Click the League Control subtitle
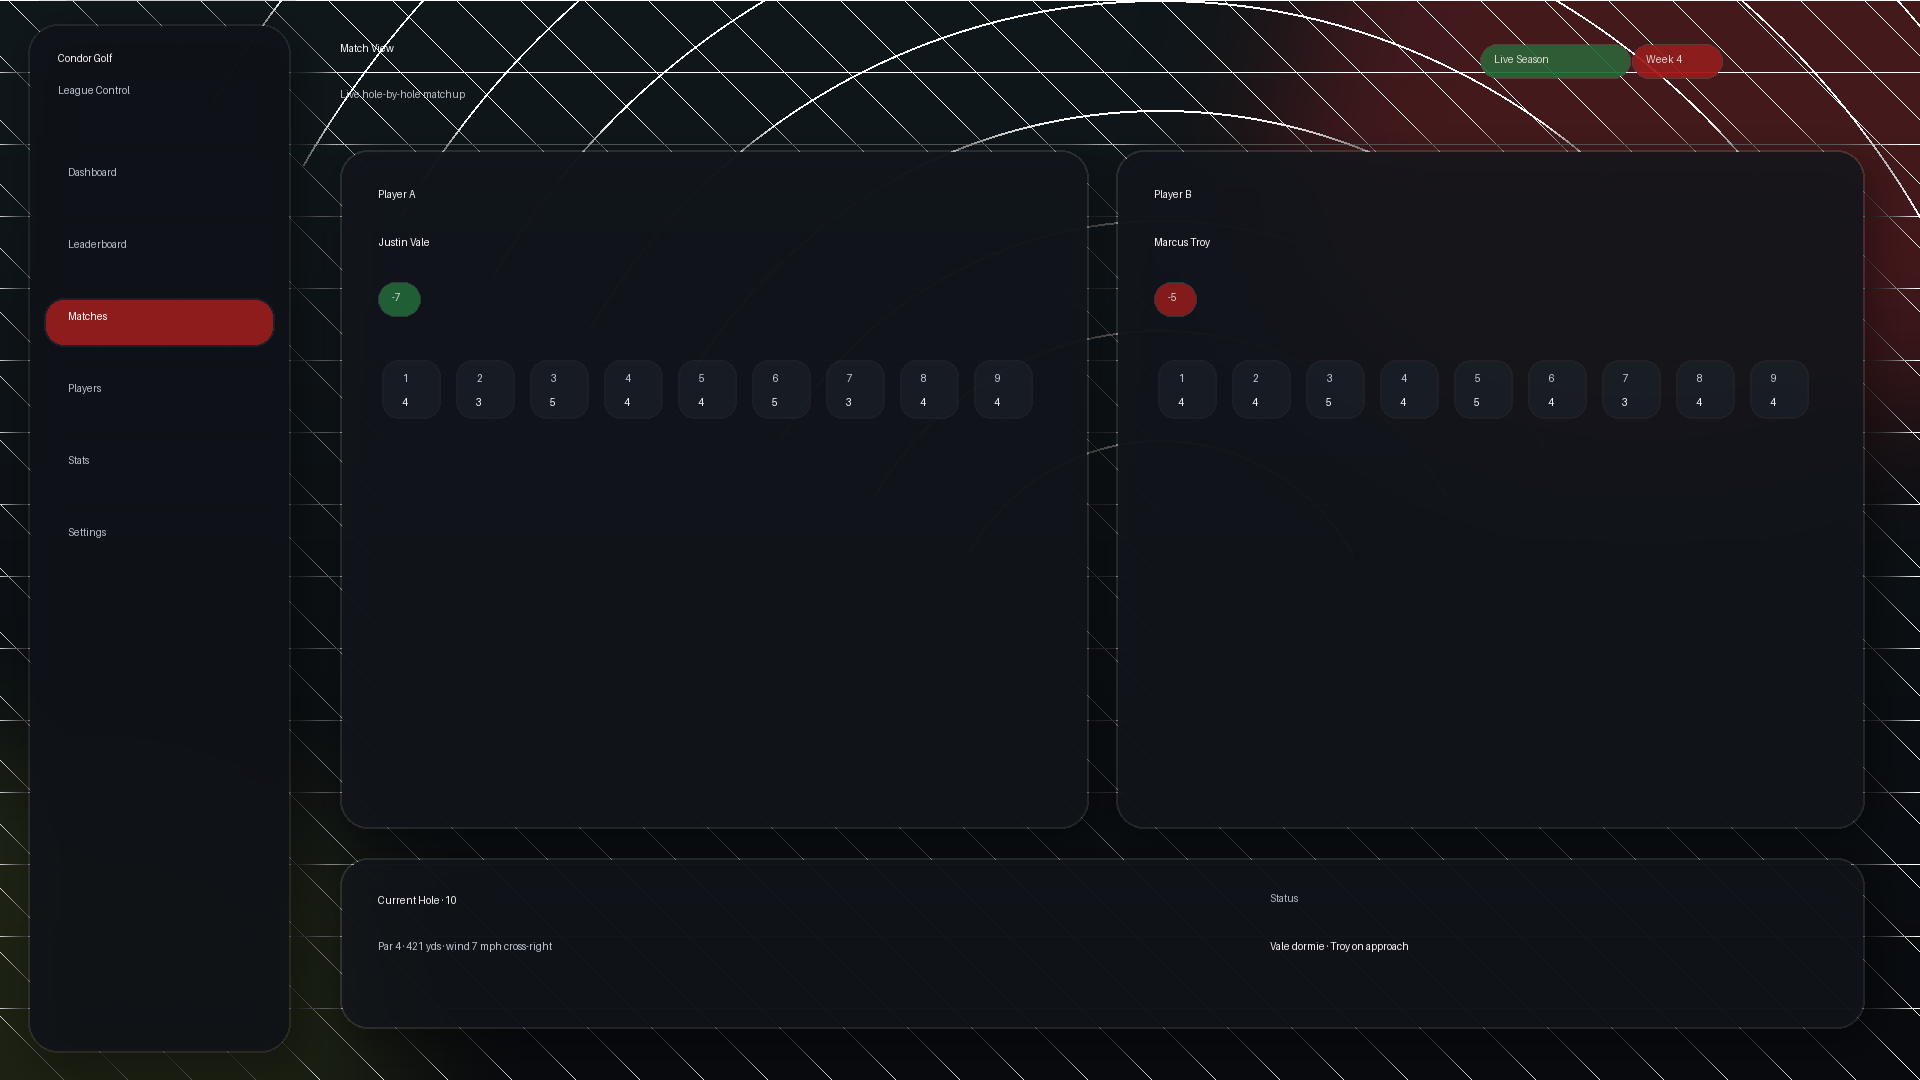This screenshot has height=1080, width=1920. pyautogui.click(x=94, y=91)
